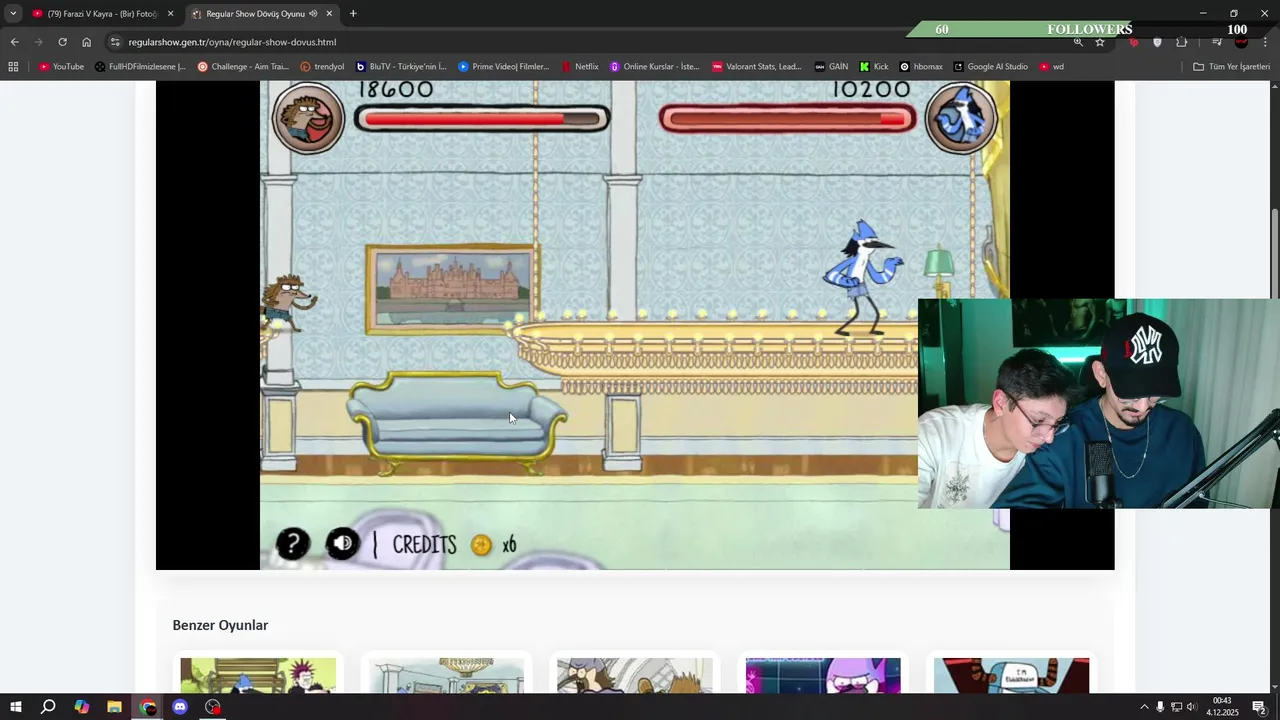Open the trendyol bookmark
The height and width of the screenshot is (720, 1280).
click(x=322, y=67)
